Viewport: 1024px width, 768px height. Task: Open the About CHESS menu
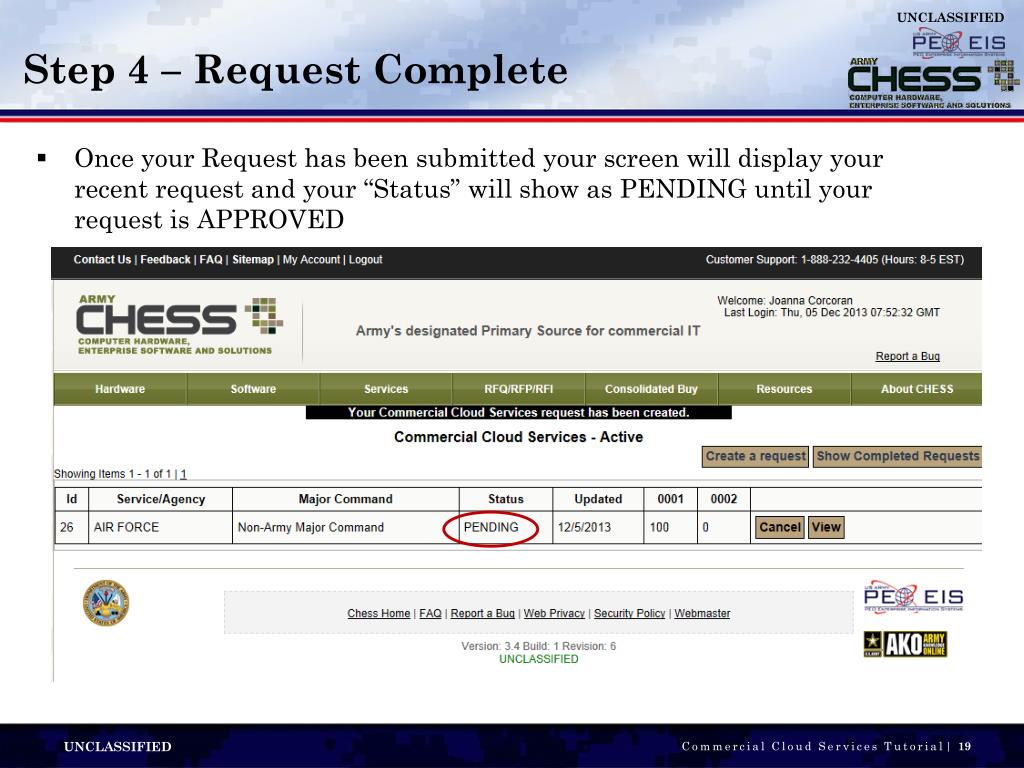click(917, 389)
